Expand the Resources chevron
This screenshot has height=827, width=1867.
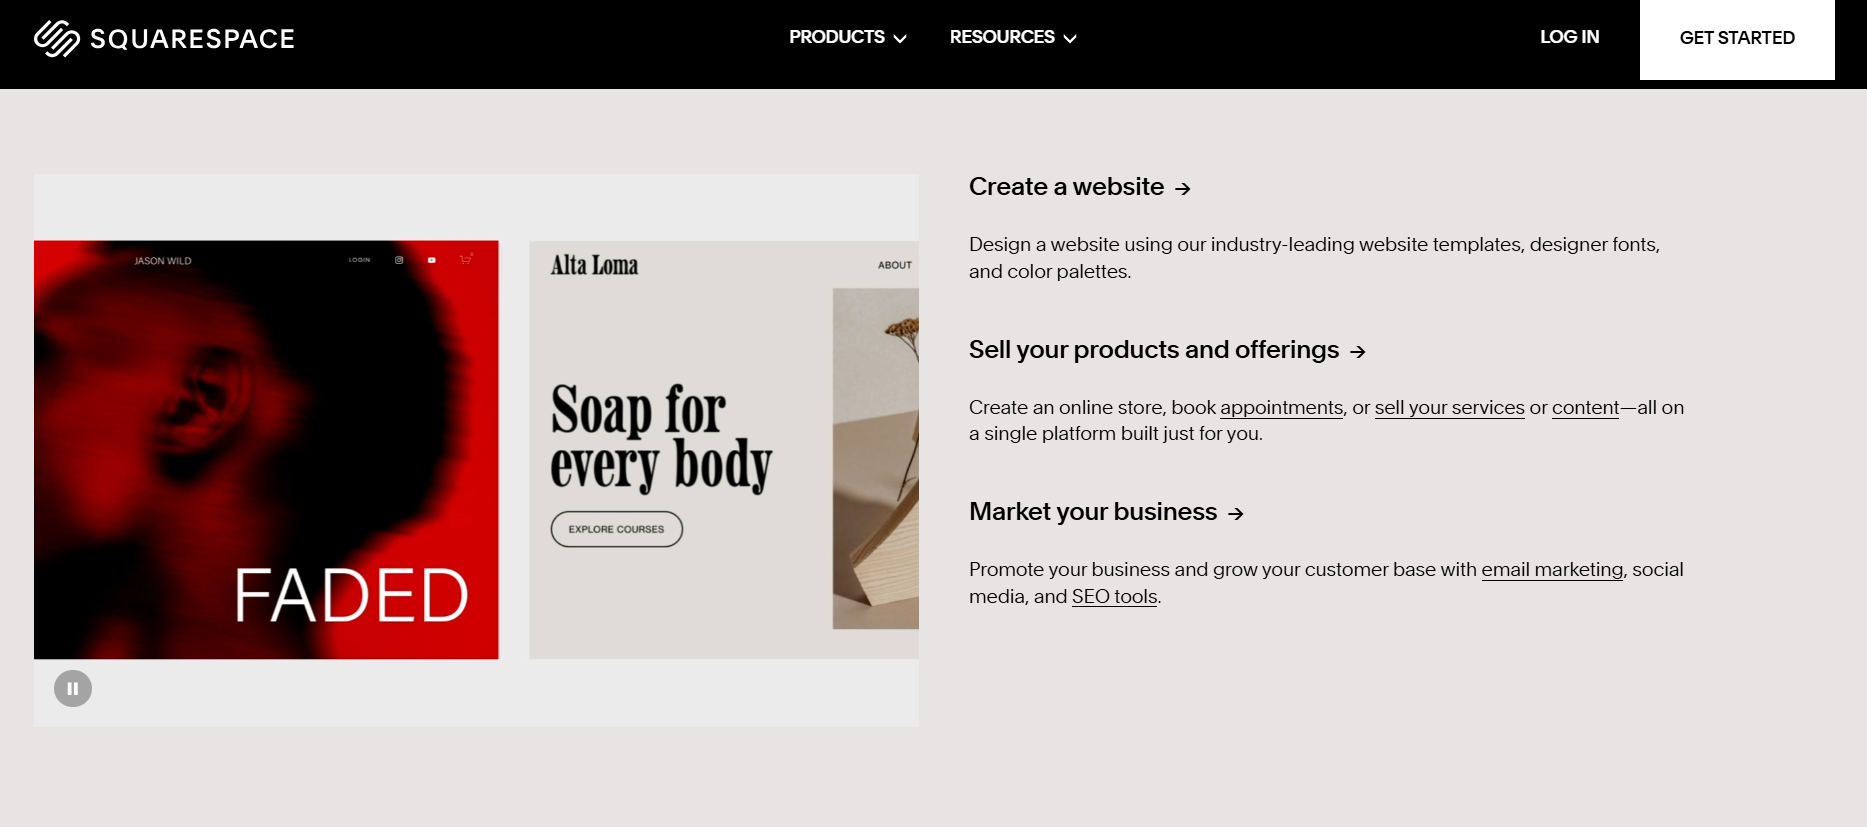tap(1070, 38)
